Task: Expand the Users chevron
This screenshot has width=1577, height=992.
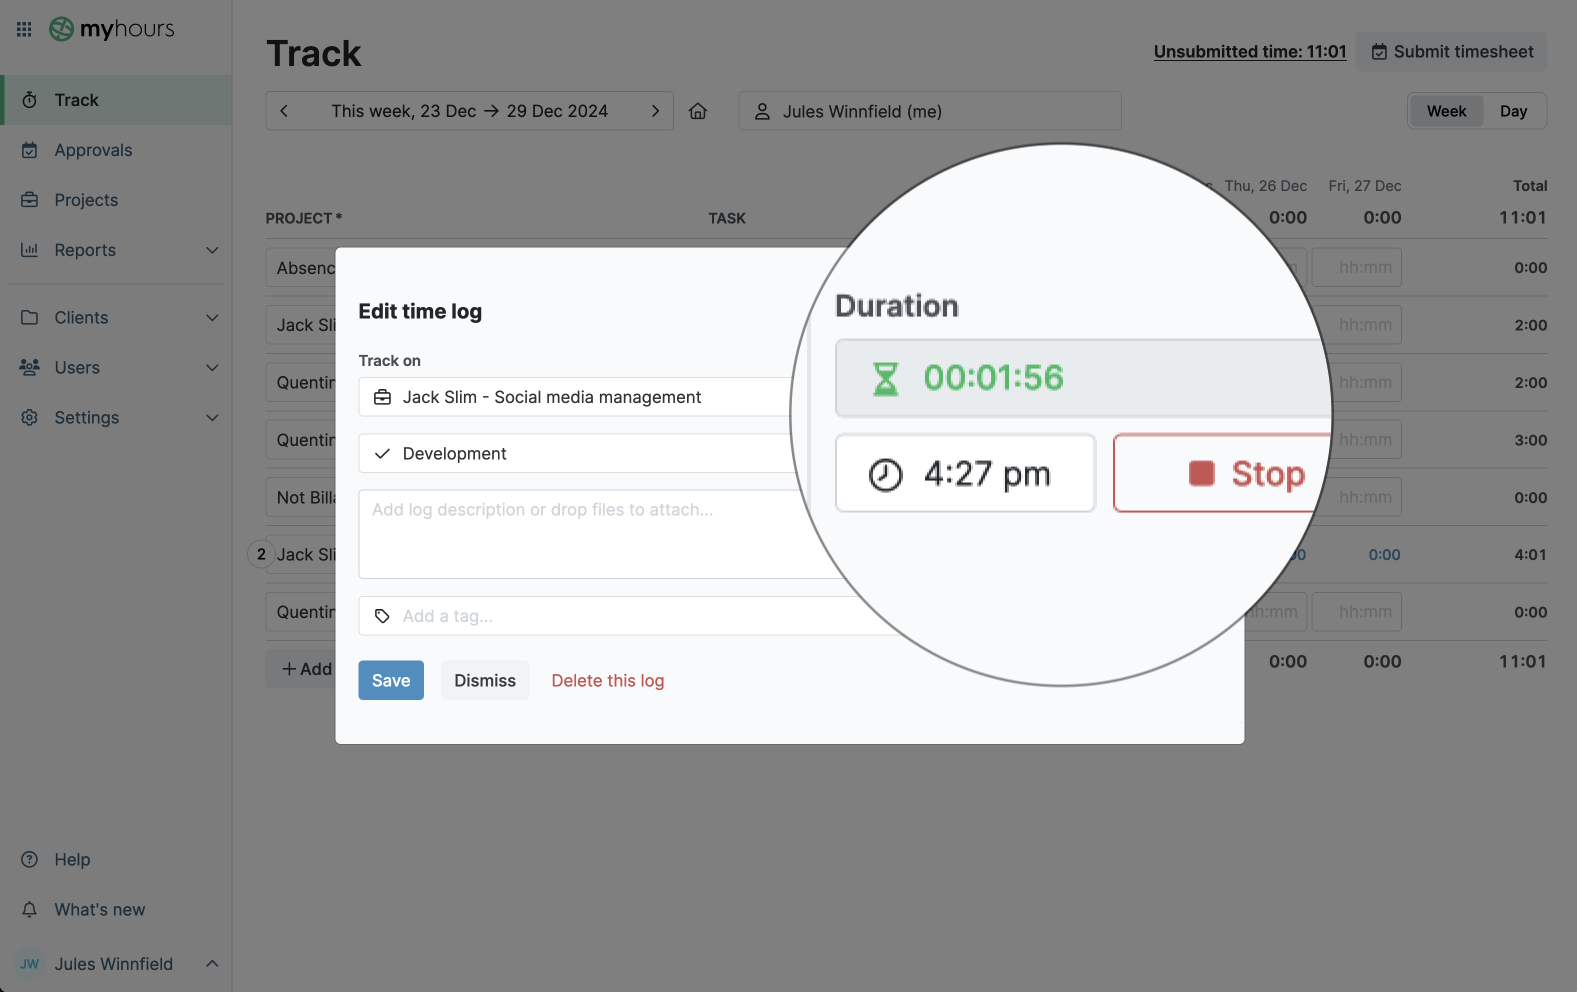Action: click(212, 368)
